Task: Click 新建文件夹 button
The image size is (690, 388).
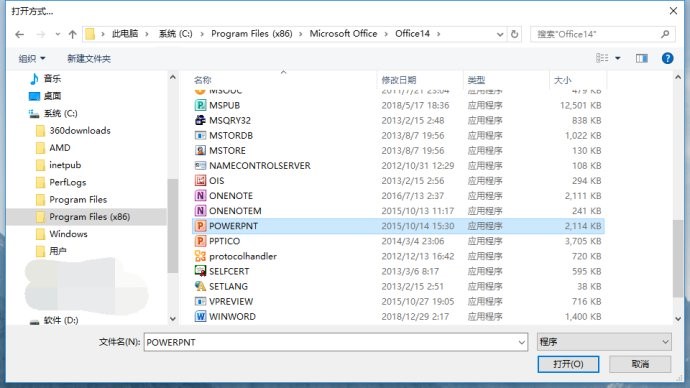Action: click(89, 59)
